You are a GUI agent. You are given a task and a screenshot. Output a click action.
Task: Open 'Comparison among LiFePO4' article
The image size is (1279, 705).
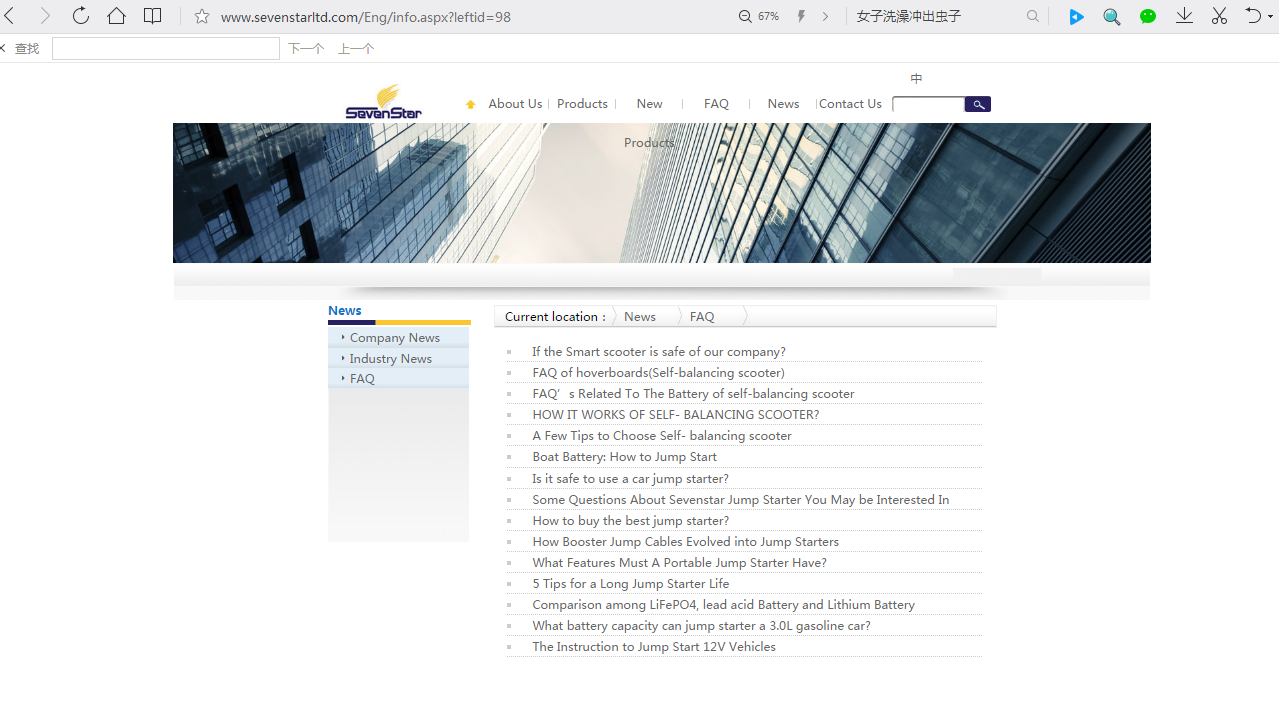click(x=723, y=605)
